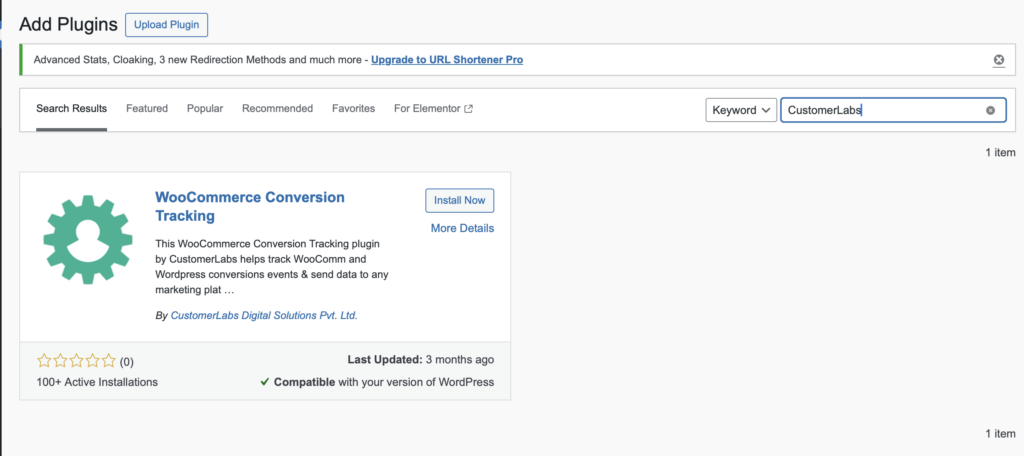Click the first rating star
The width and height of the screenshot is (1024, 456).
44,361
